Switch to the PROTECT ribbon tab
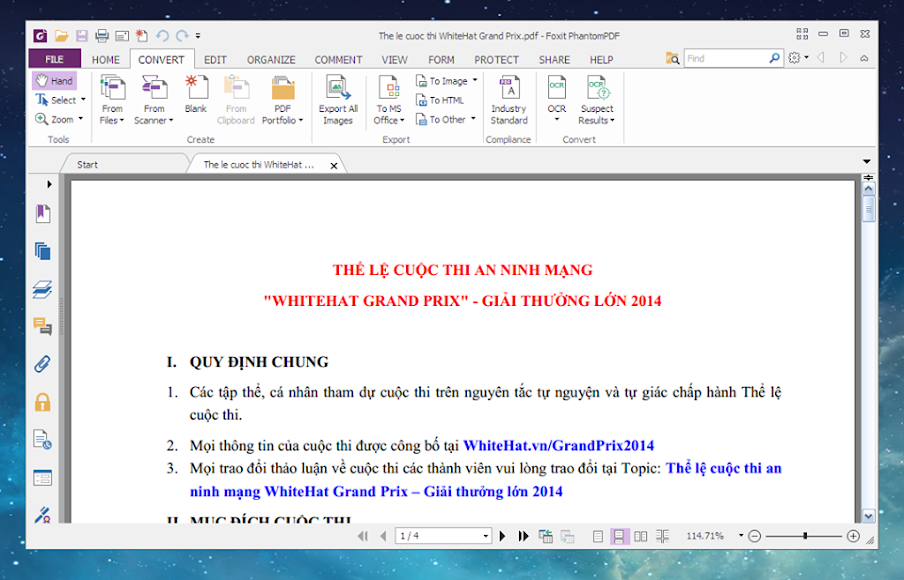 click(496, 60)
